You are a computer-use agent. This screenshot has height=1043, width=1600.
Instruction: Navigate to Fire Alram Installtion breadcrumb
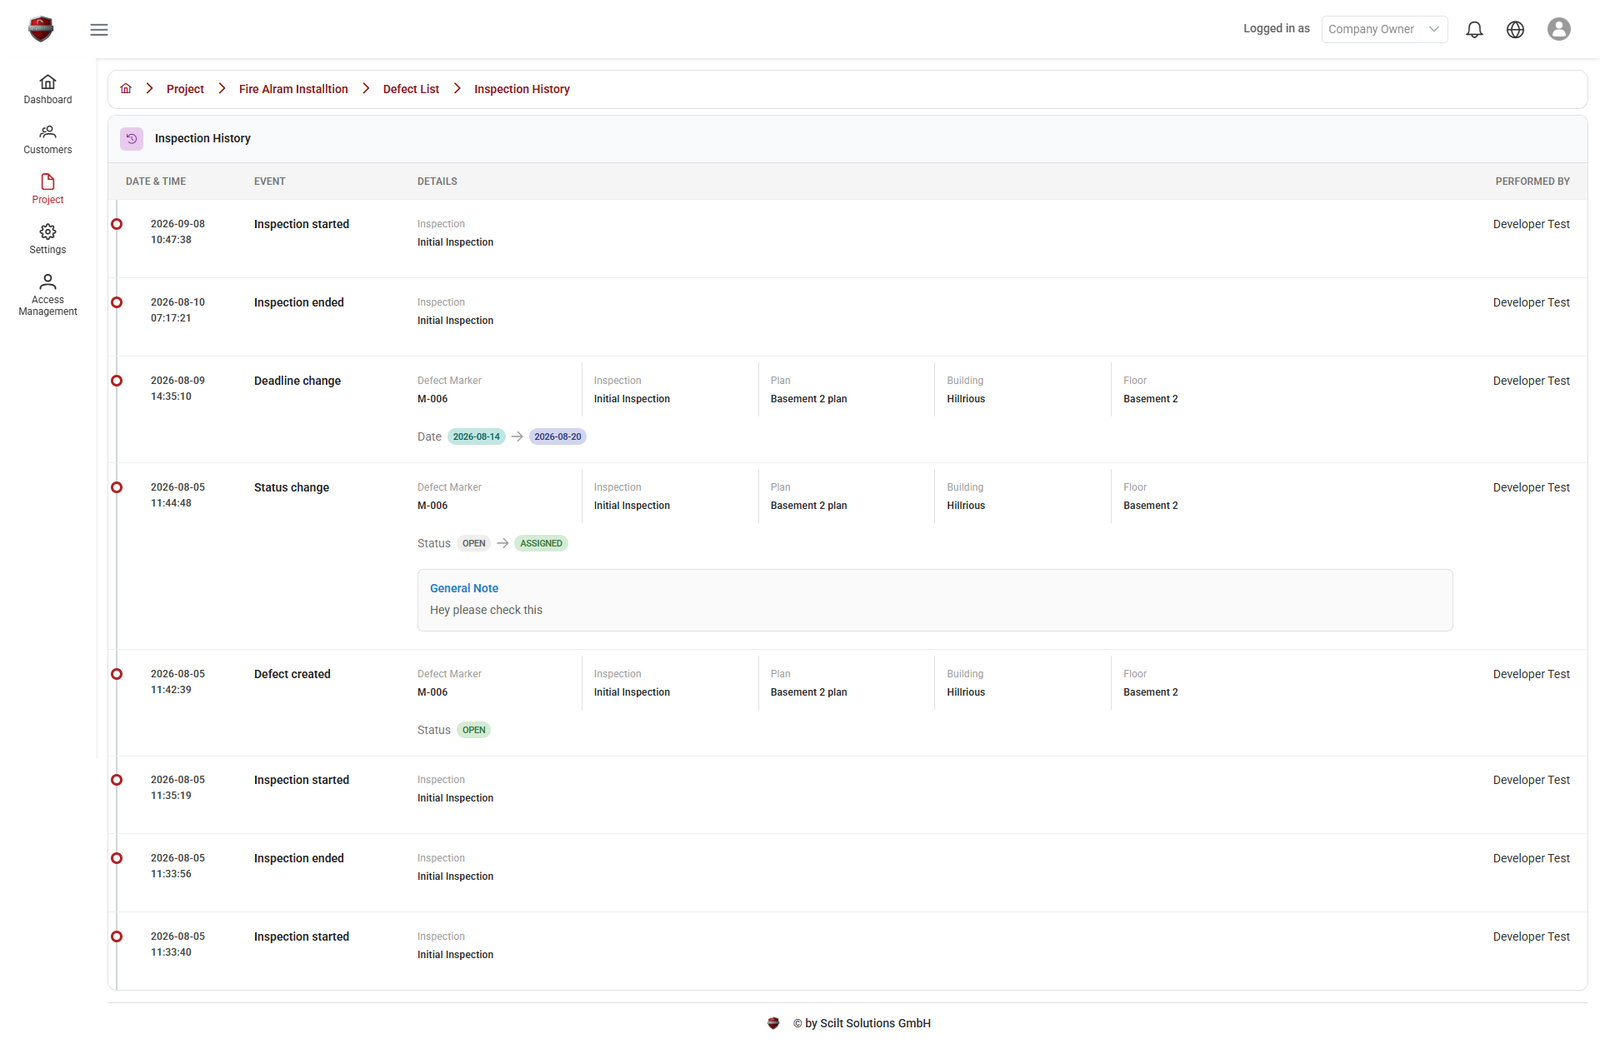[293, 89]
